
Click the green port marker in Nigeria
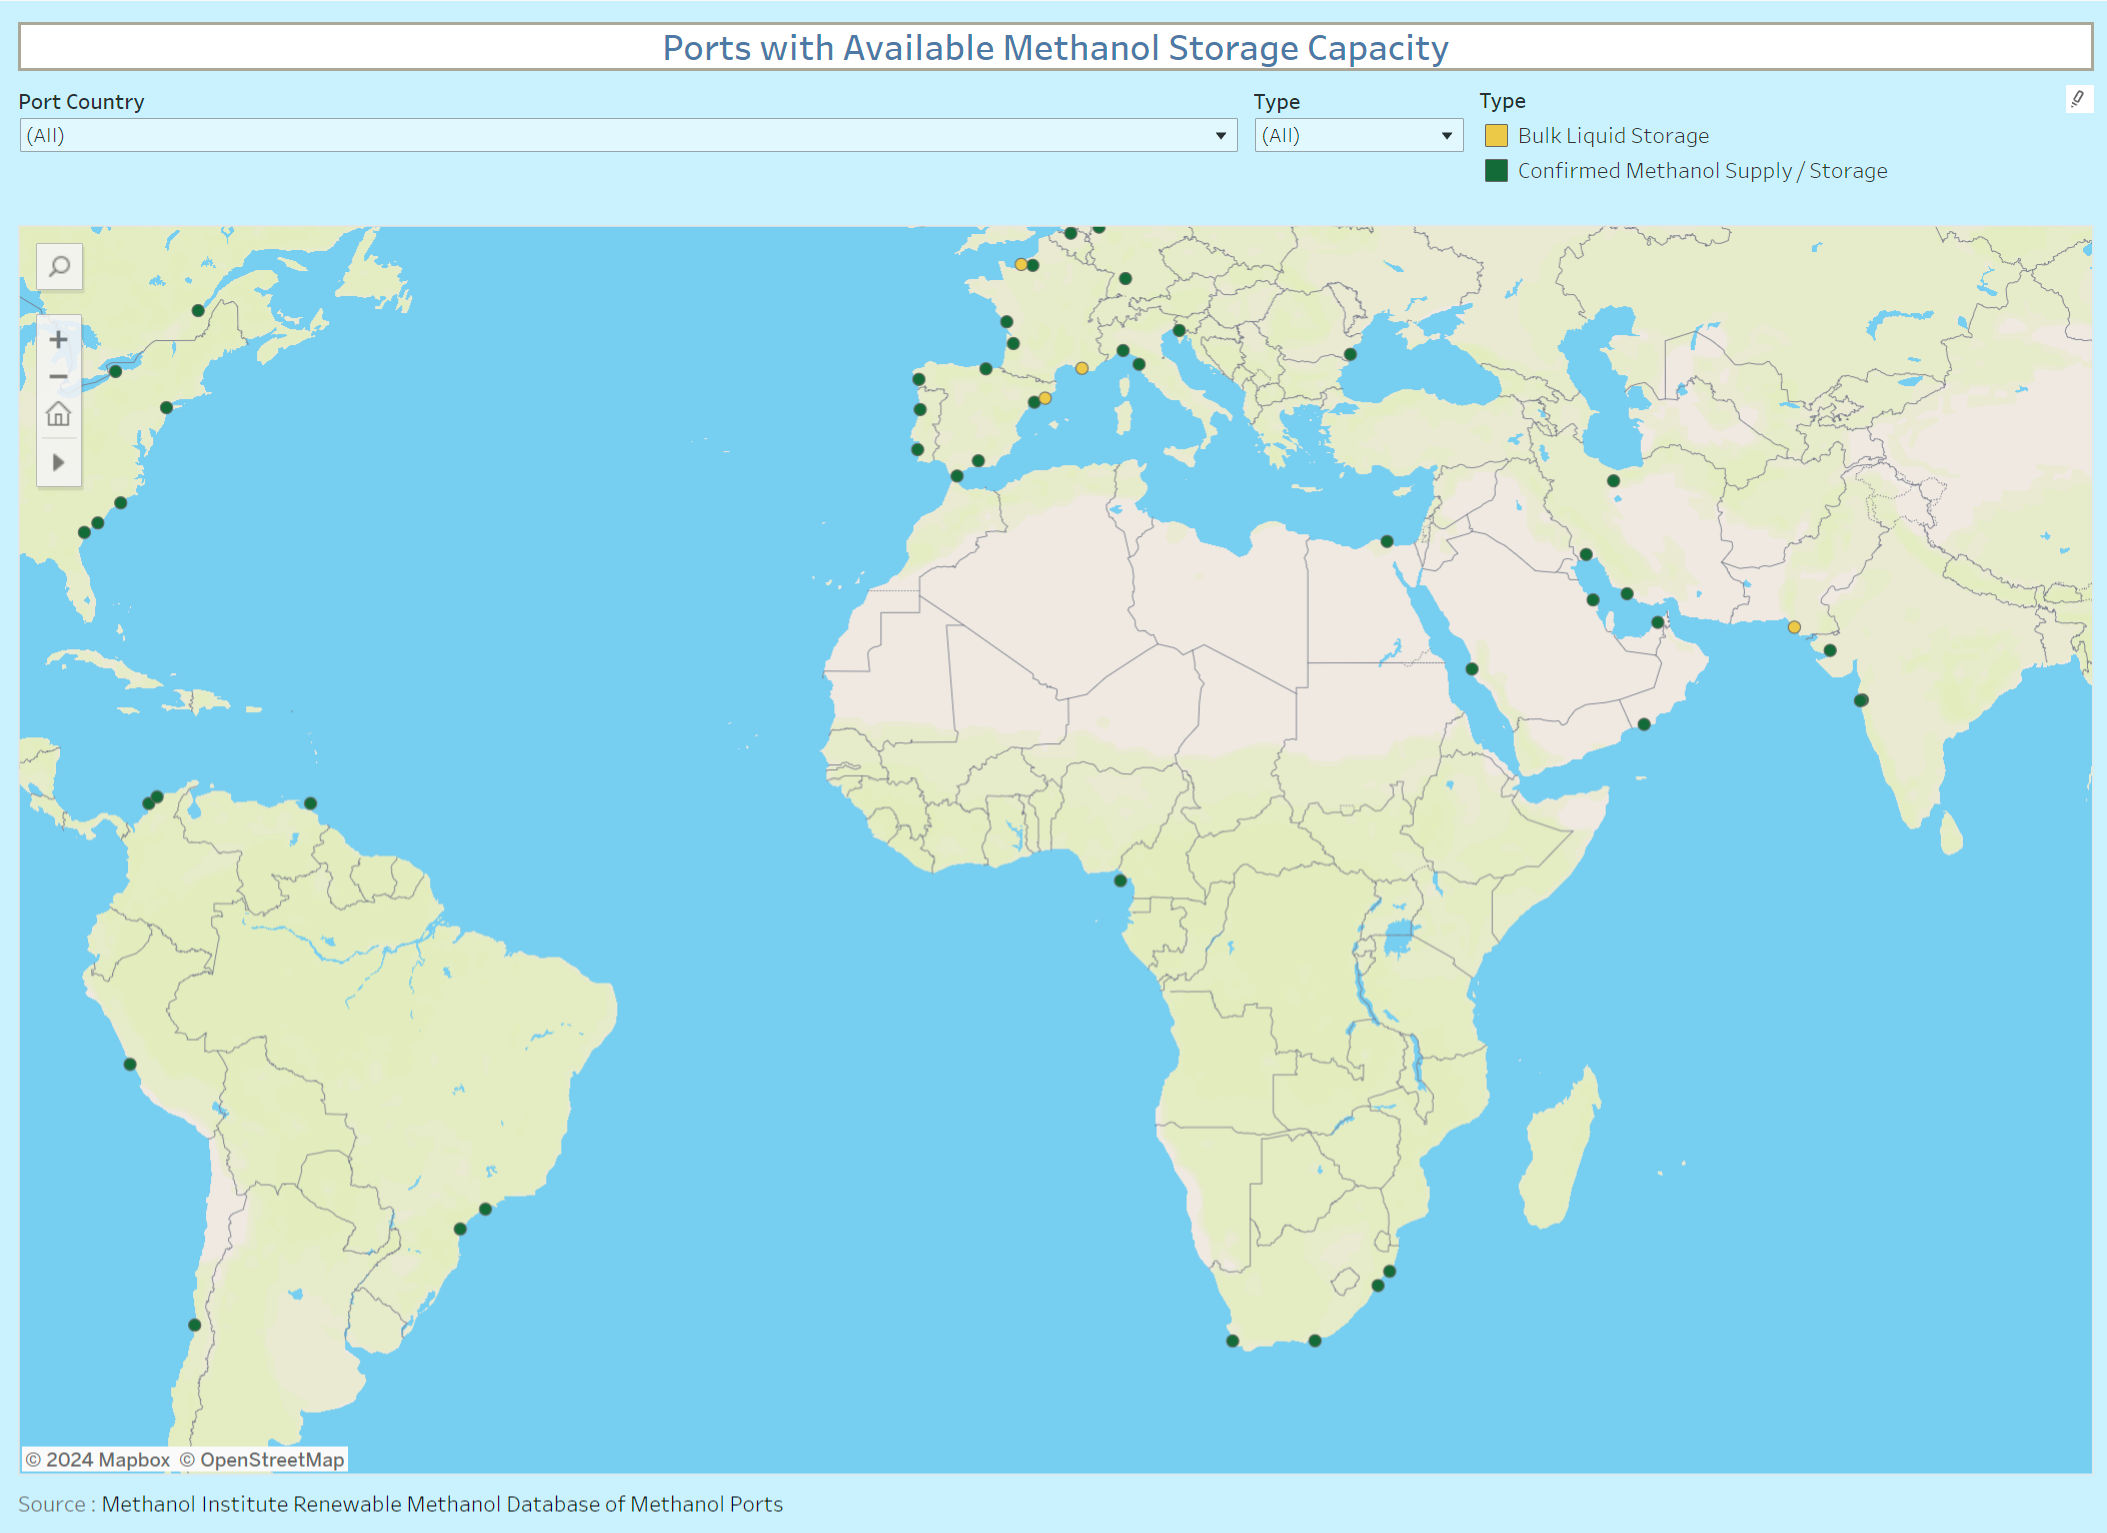point(1120,881)
